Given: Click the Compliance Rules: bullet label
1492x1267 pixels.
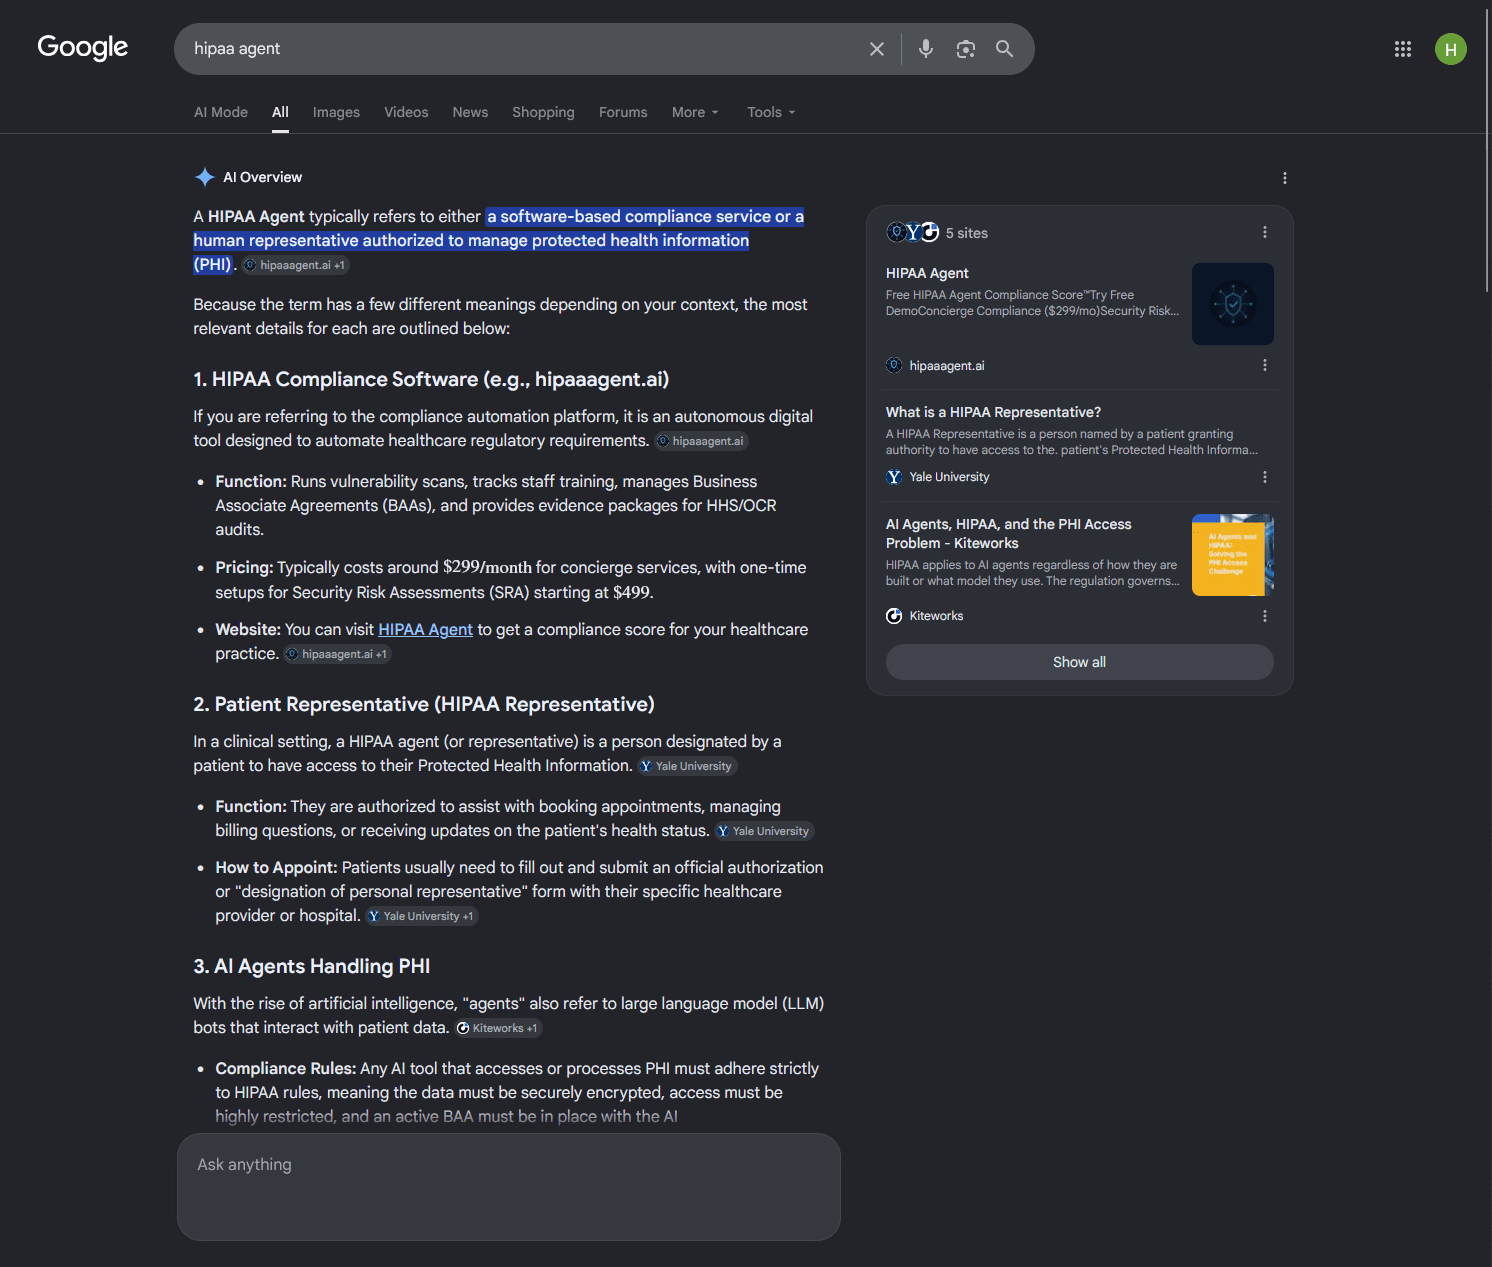Looking at the screenshot, I should [x=286, y=1068].
